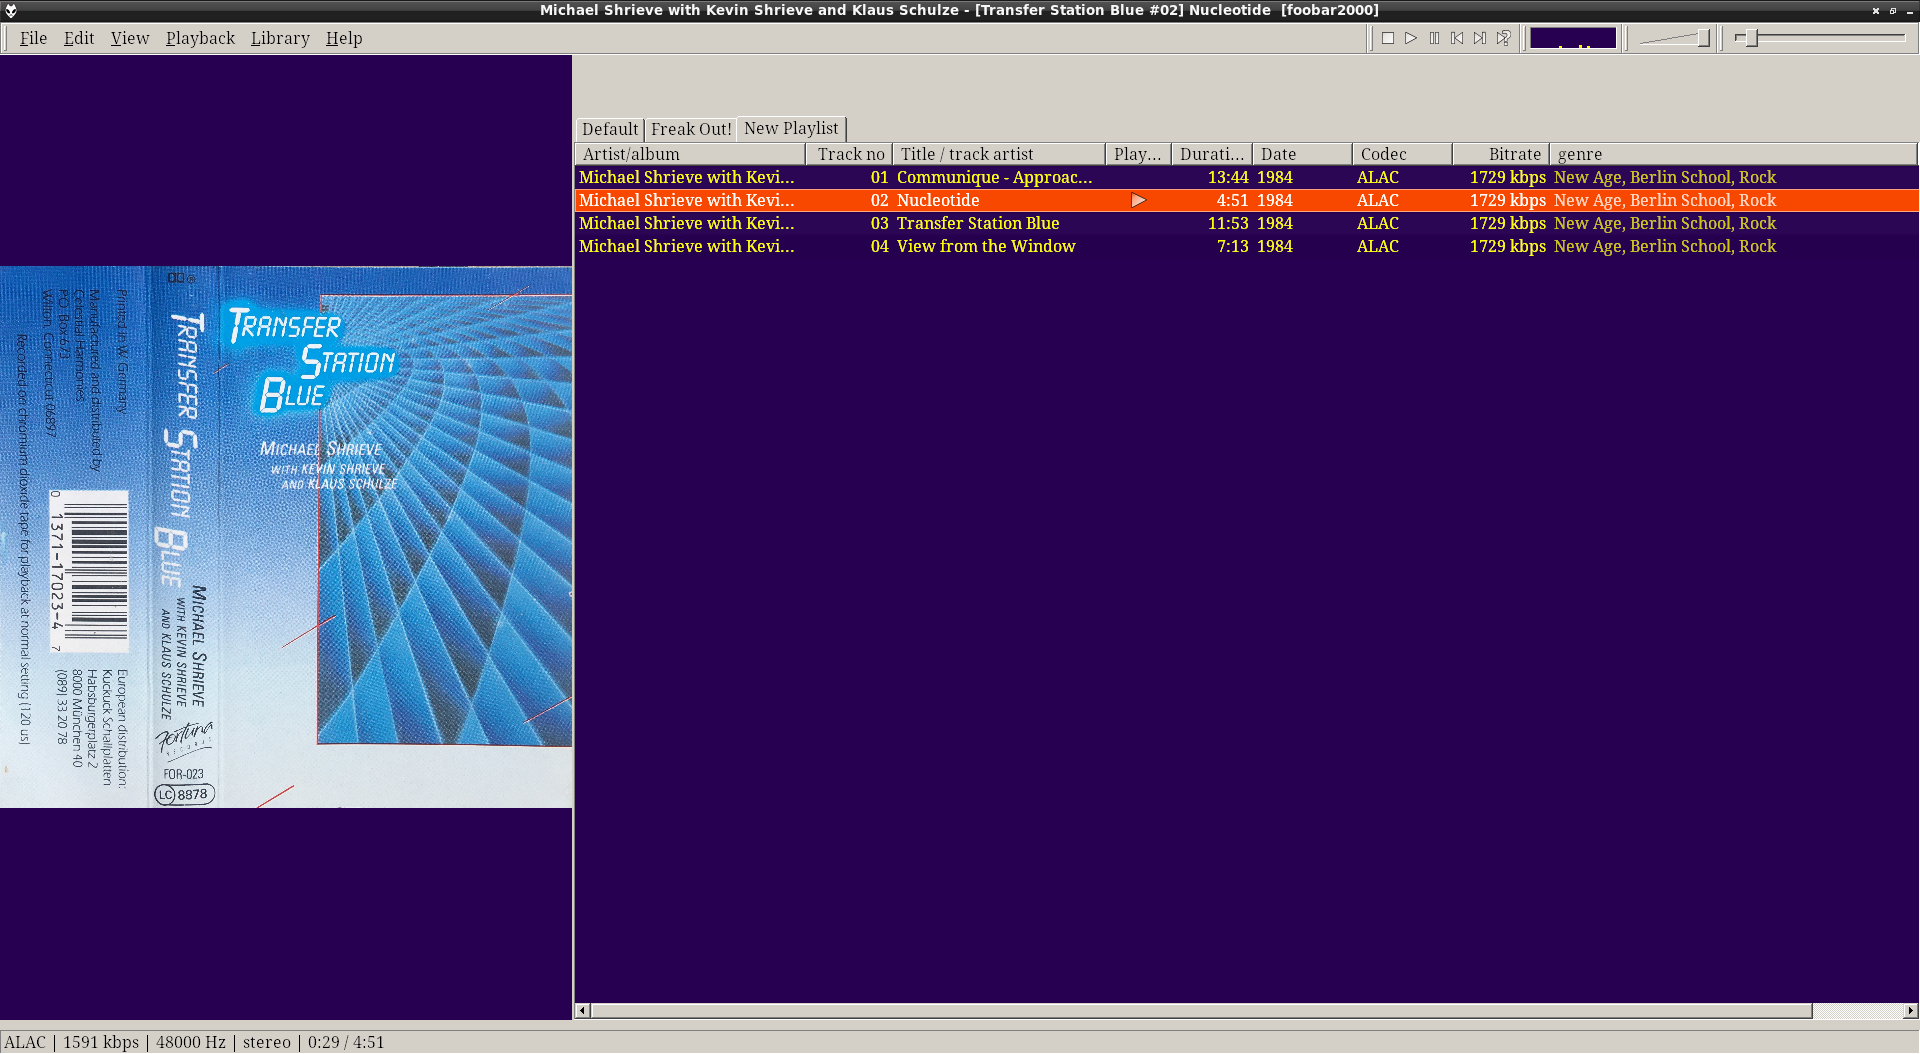This screenshot has width=1920, height=1054.
Task: Select track 04 View from the Window
Action: tap(1246, 246)
